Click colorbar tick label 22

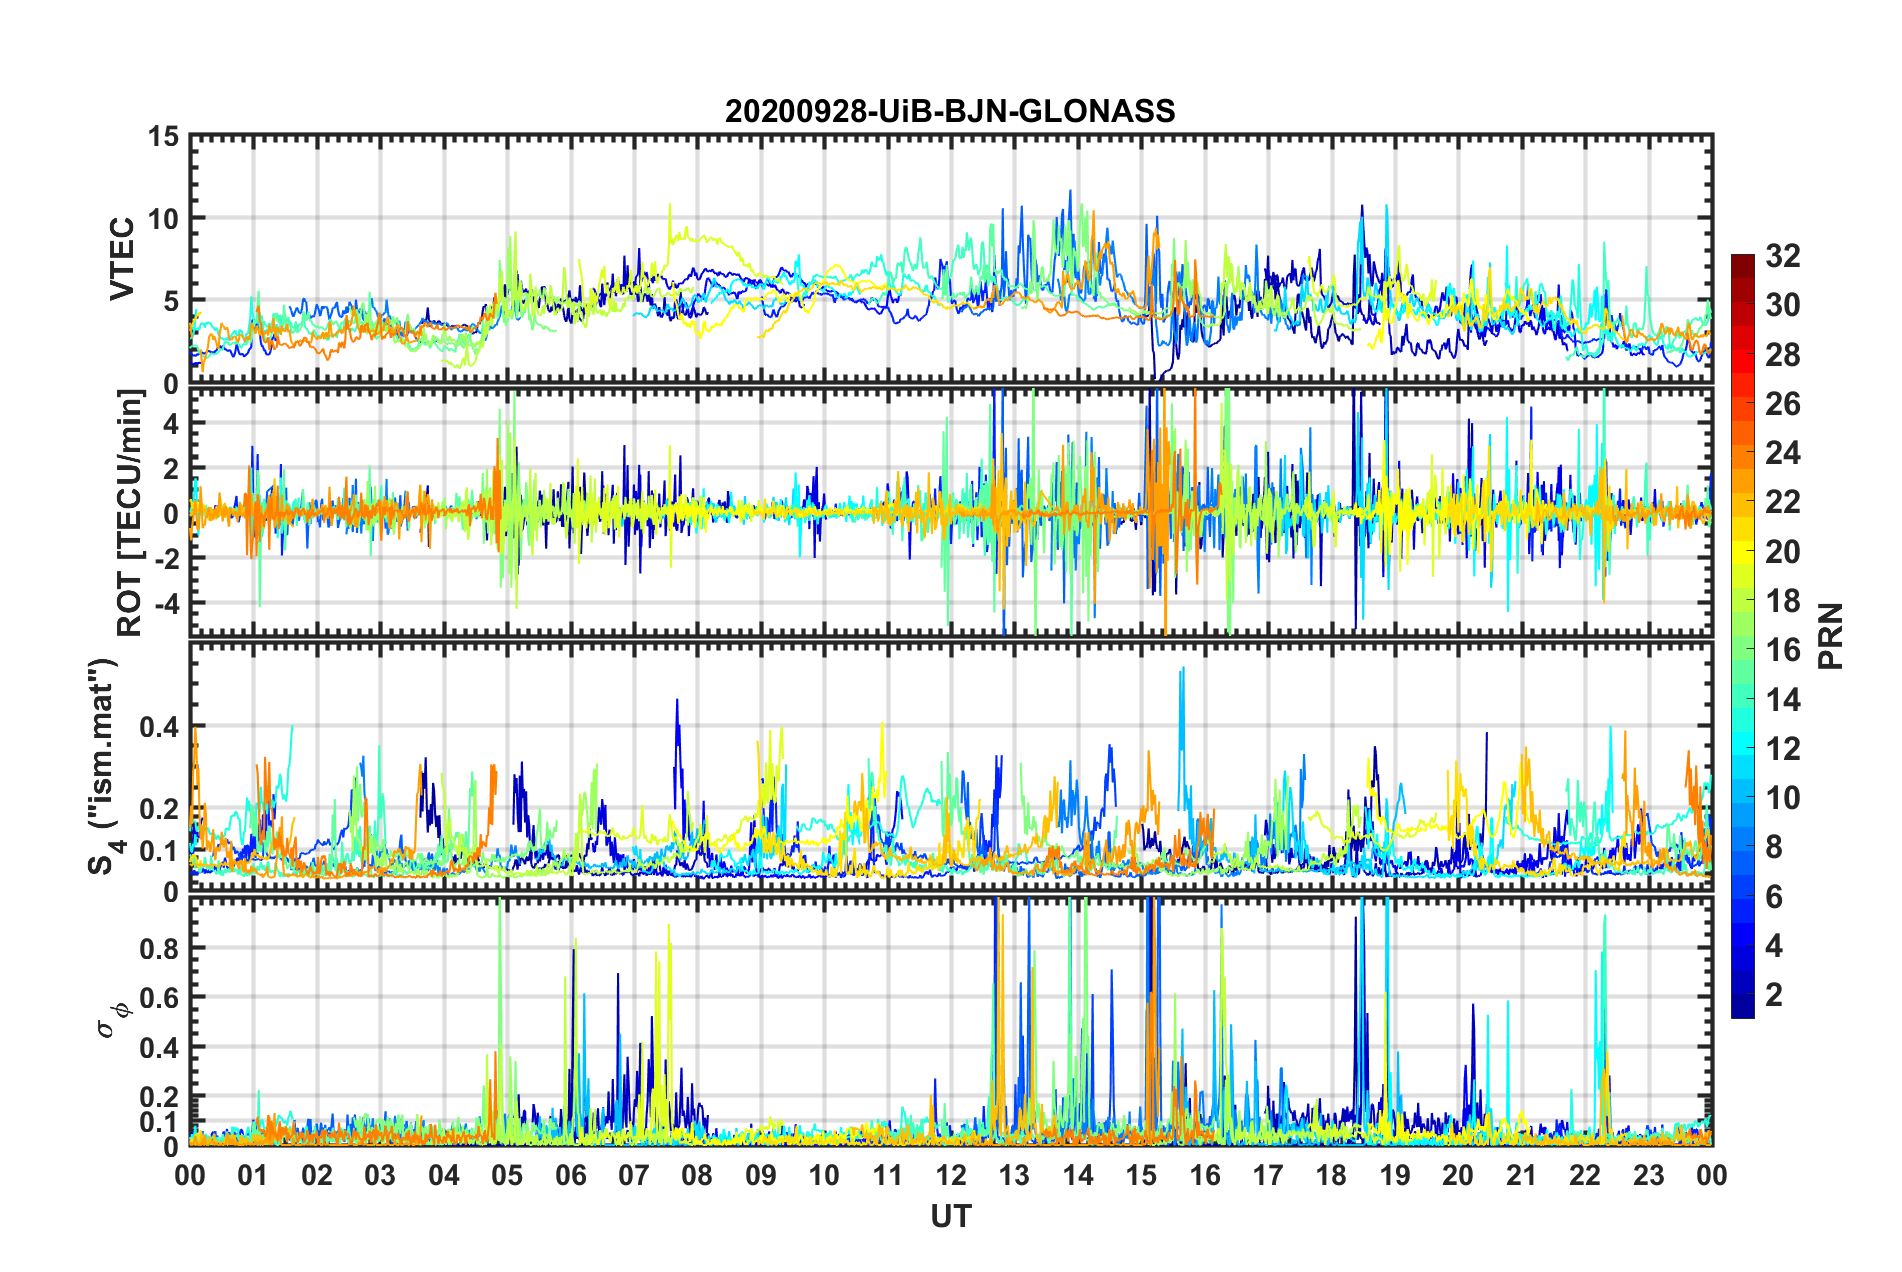1782,502
